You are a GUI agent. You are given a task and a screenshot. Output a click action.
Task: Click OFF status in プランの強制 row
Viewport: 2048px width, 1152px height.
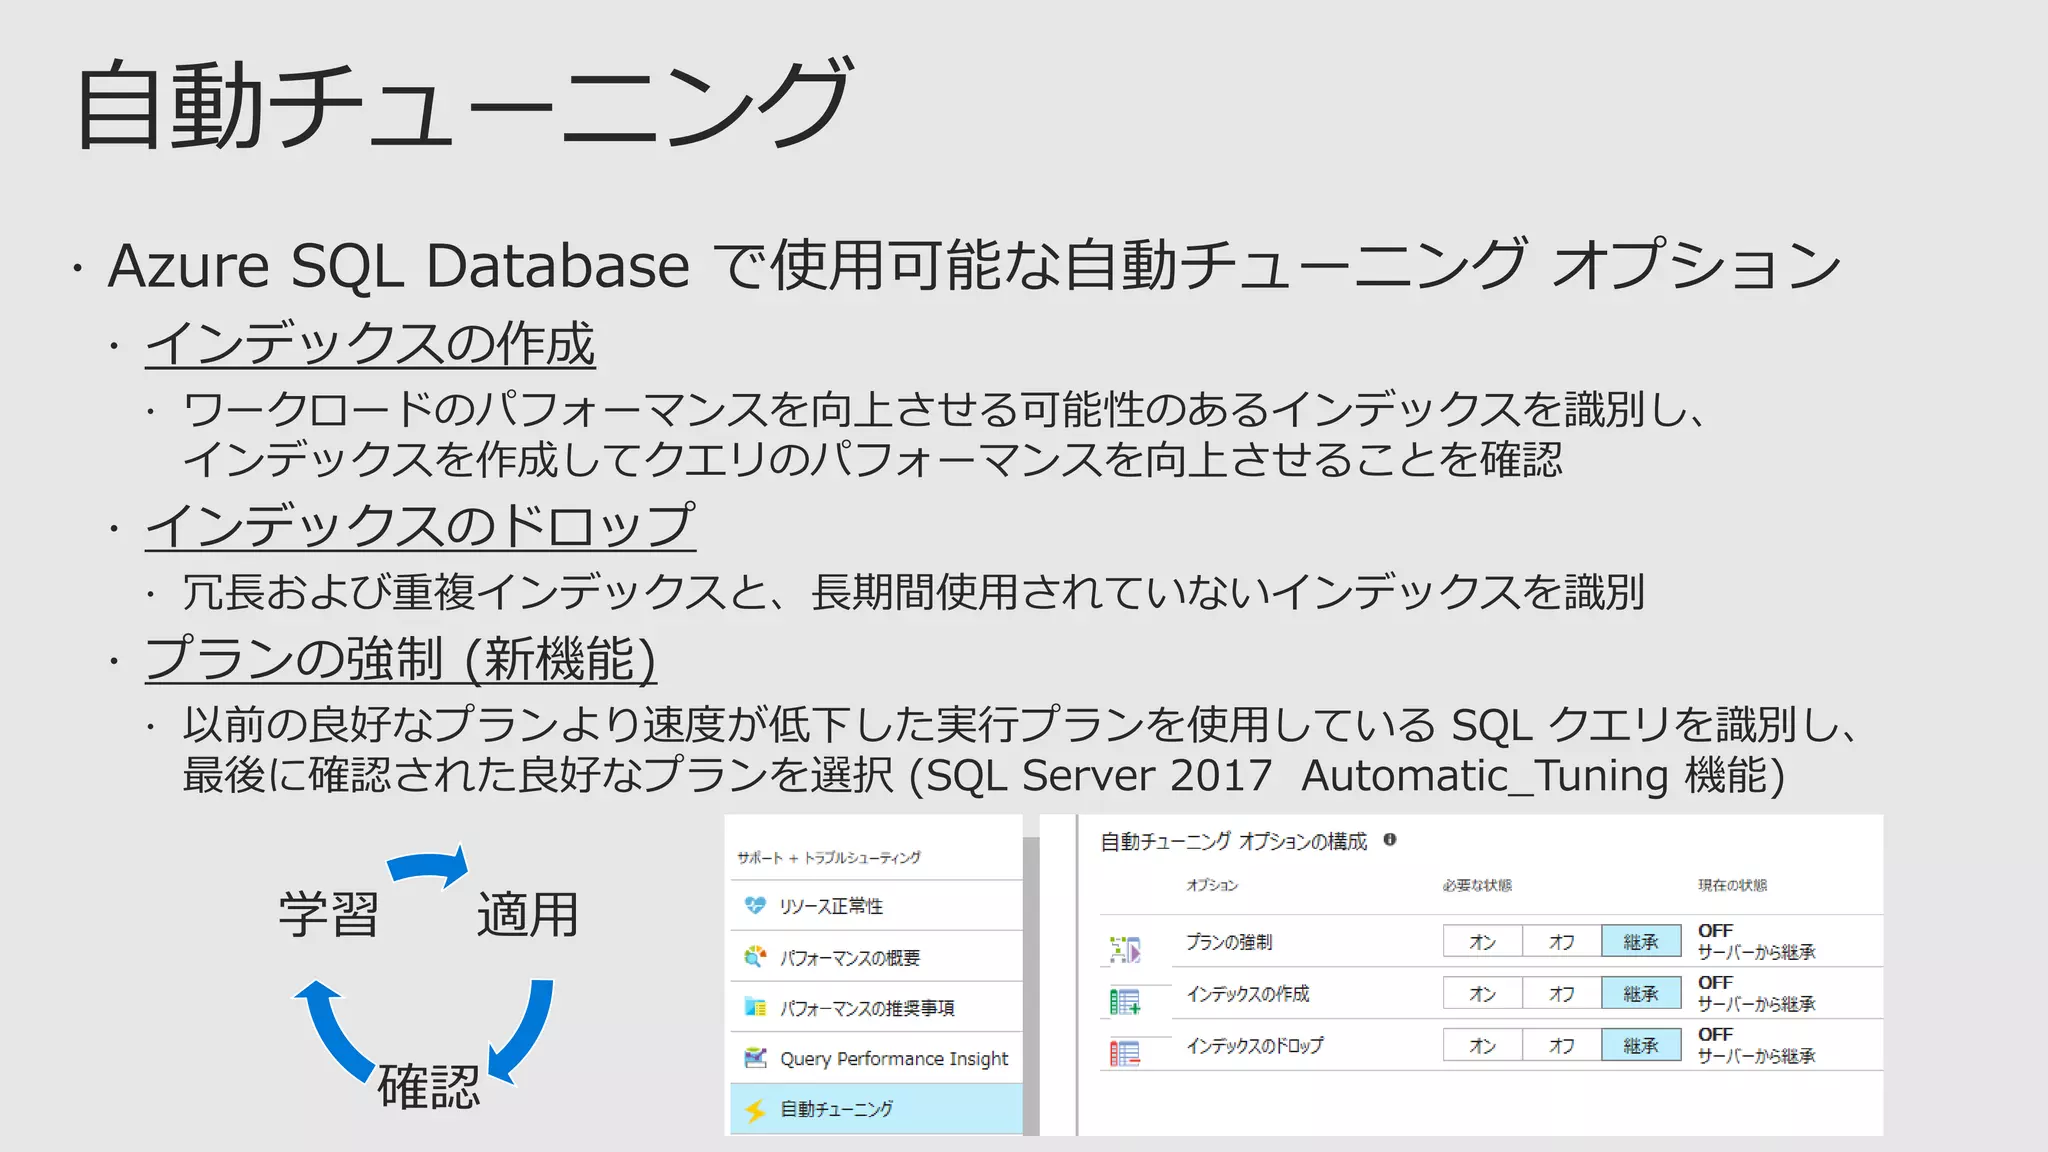(1715, 931)
